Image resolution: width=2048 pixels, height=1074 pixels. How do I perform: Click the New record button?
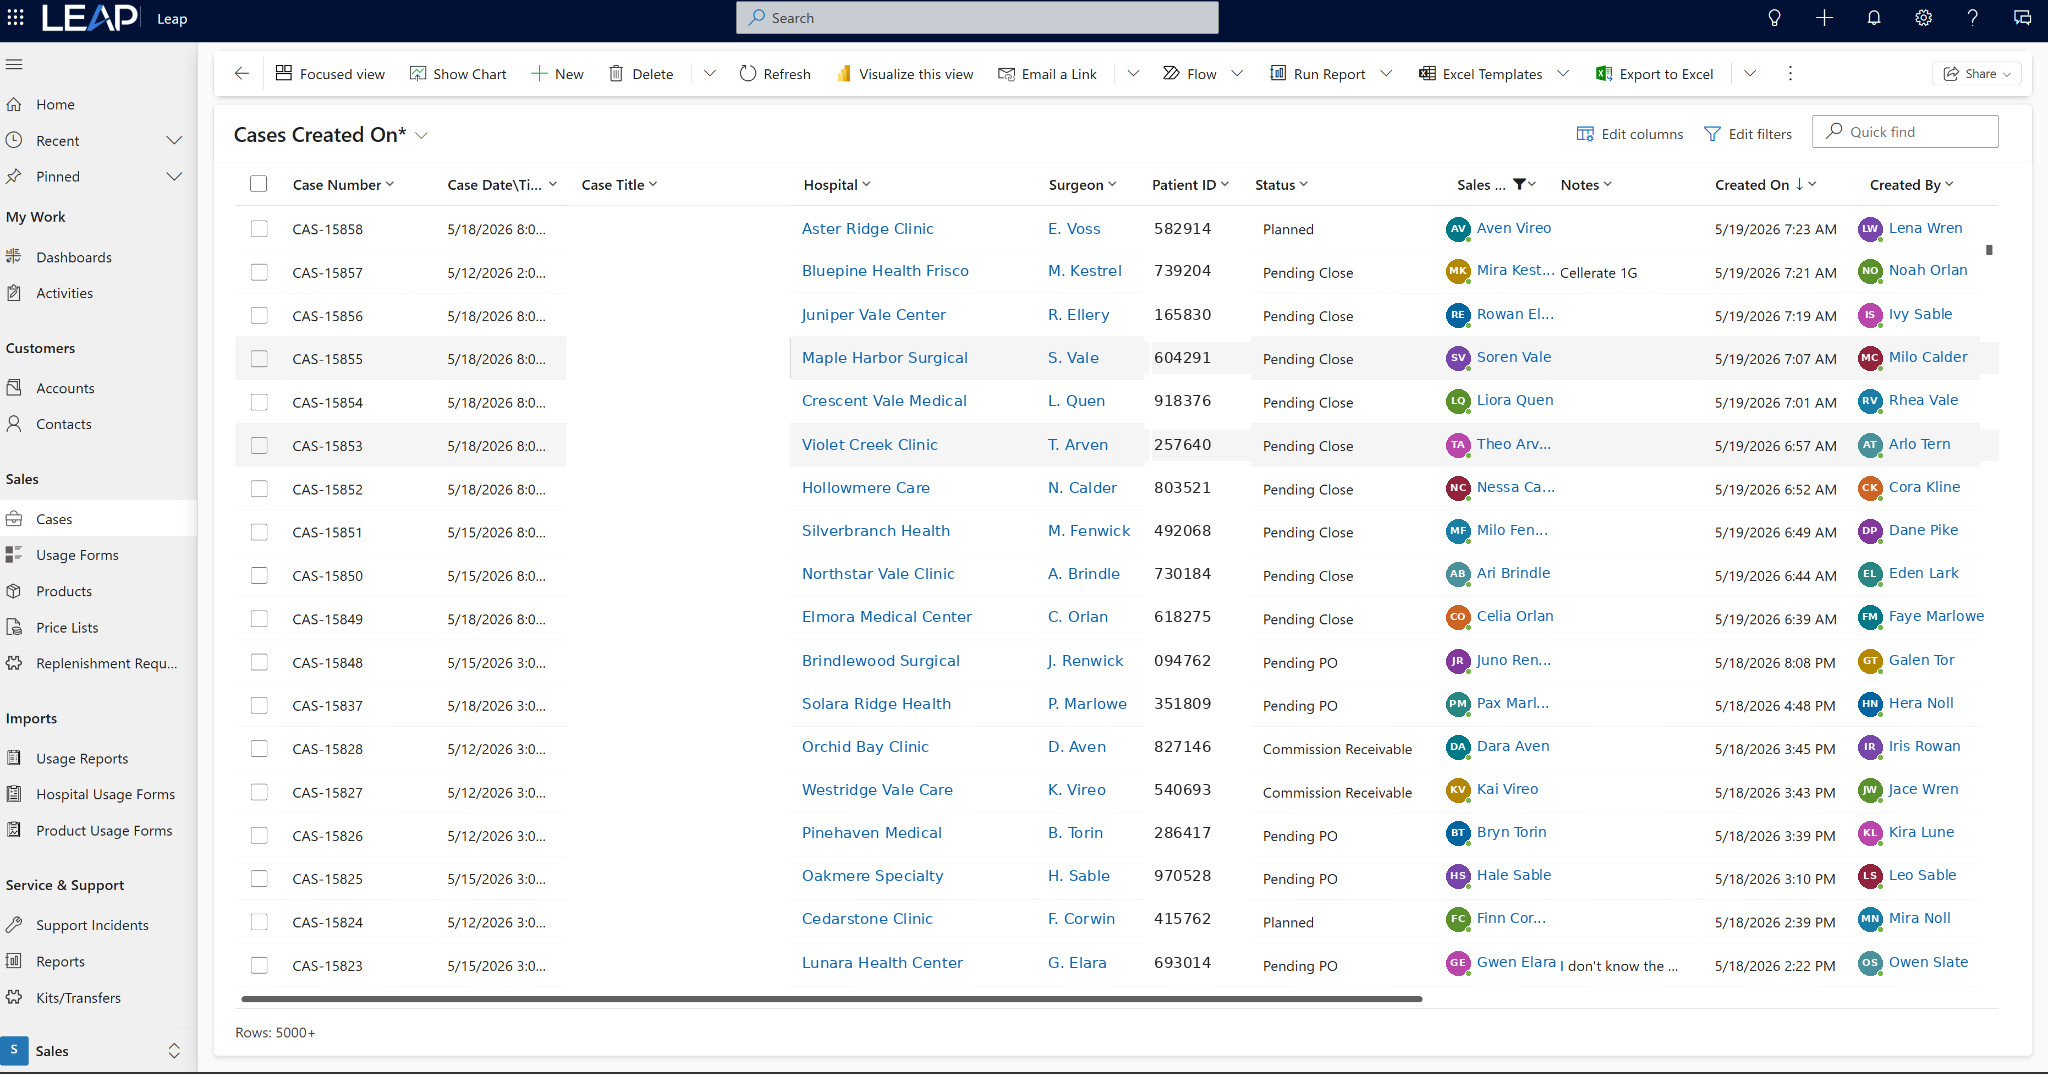click(558, 74)
